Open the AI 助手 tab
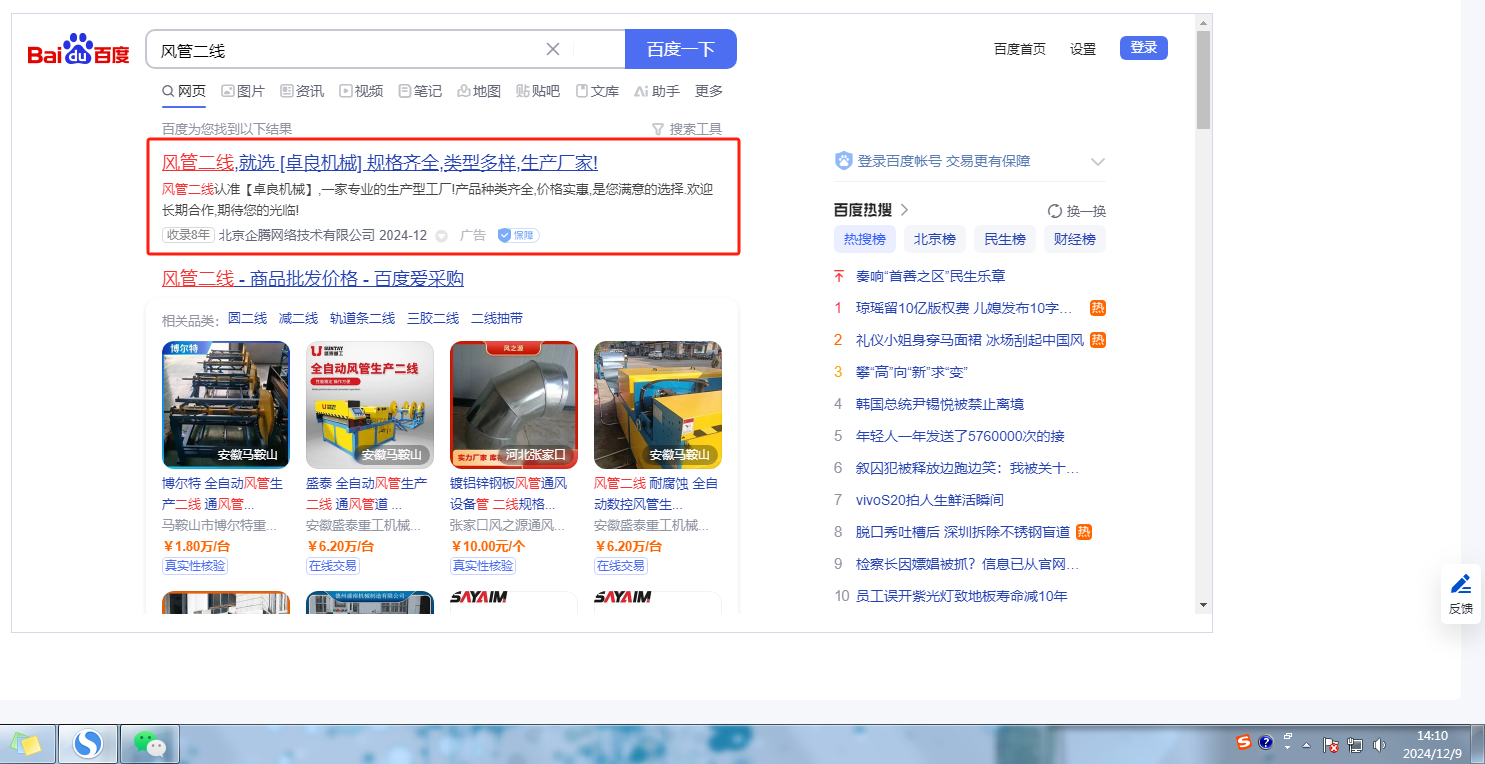 coord(657,91)
